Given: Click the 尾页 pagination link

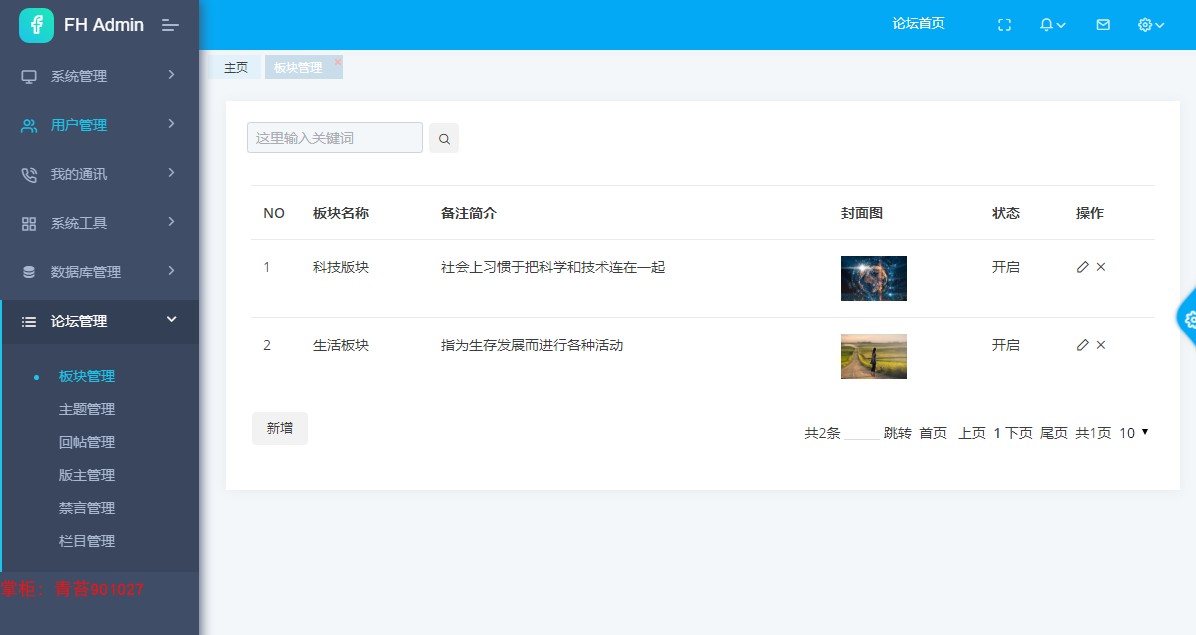Looking at the screenshot, I should tap(1054, 433).
